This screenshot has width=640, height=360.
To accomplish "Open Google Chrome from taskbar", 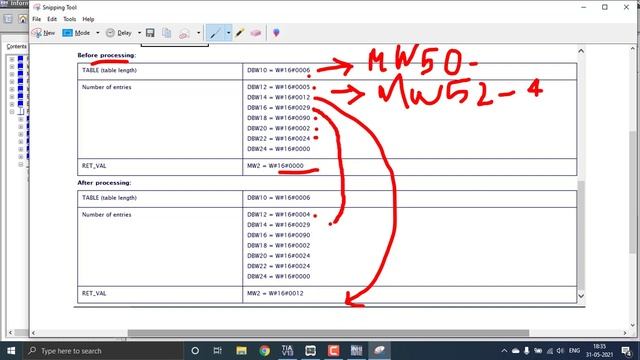I will pos(264,351).
